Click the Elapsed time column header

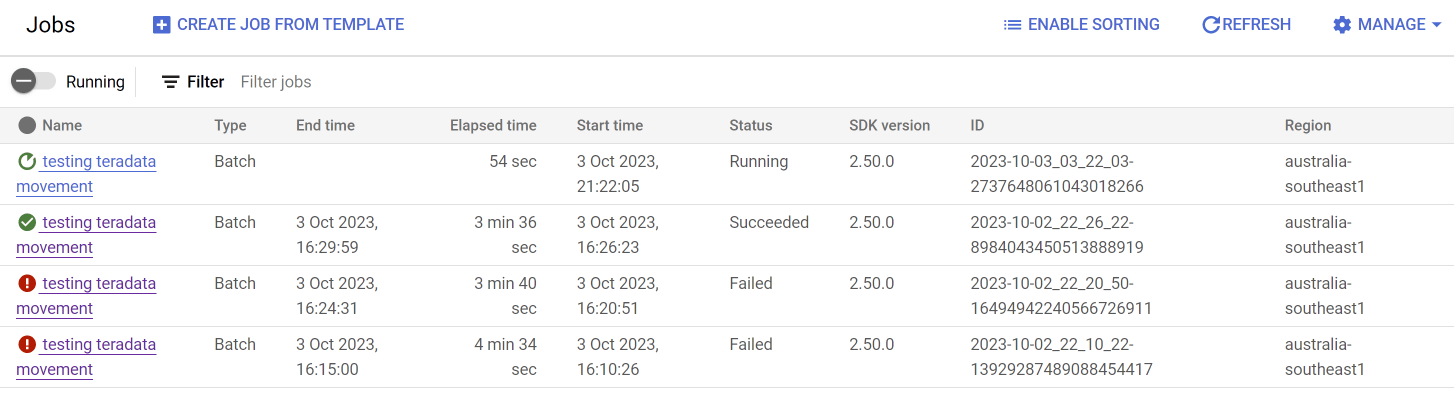click(493, 125)
